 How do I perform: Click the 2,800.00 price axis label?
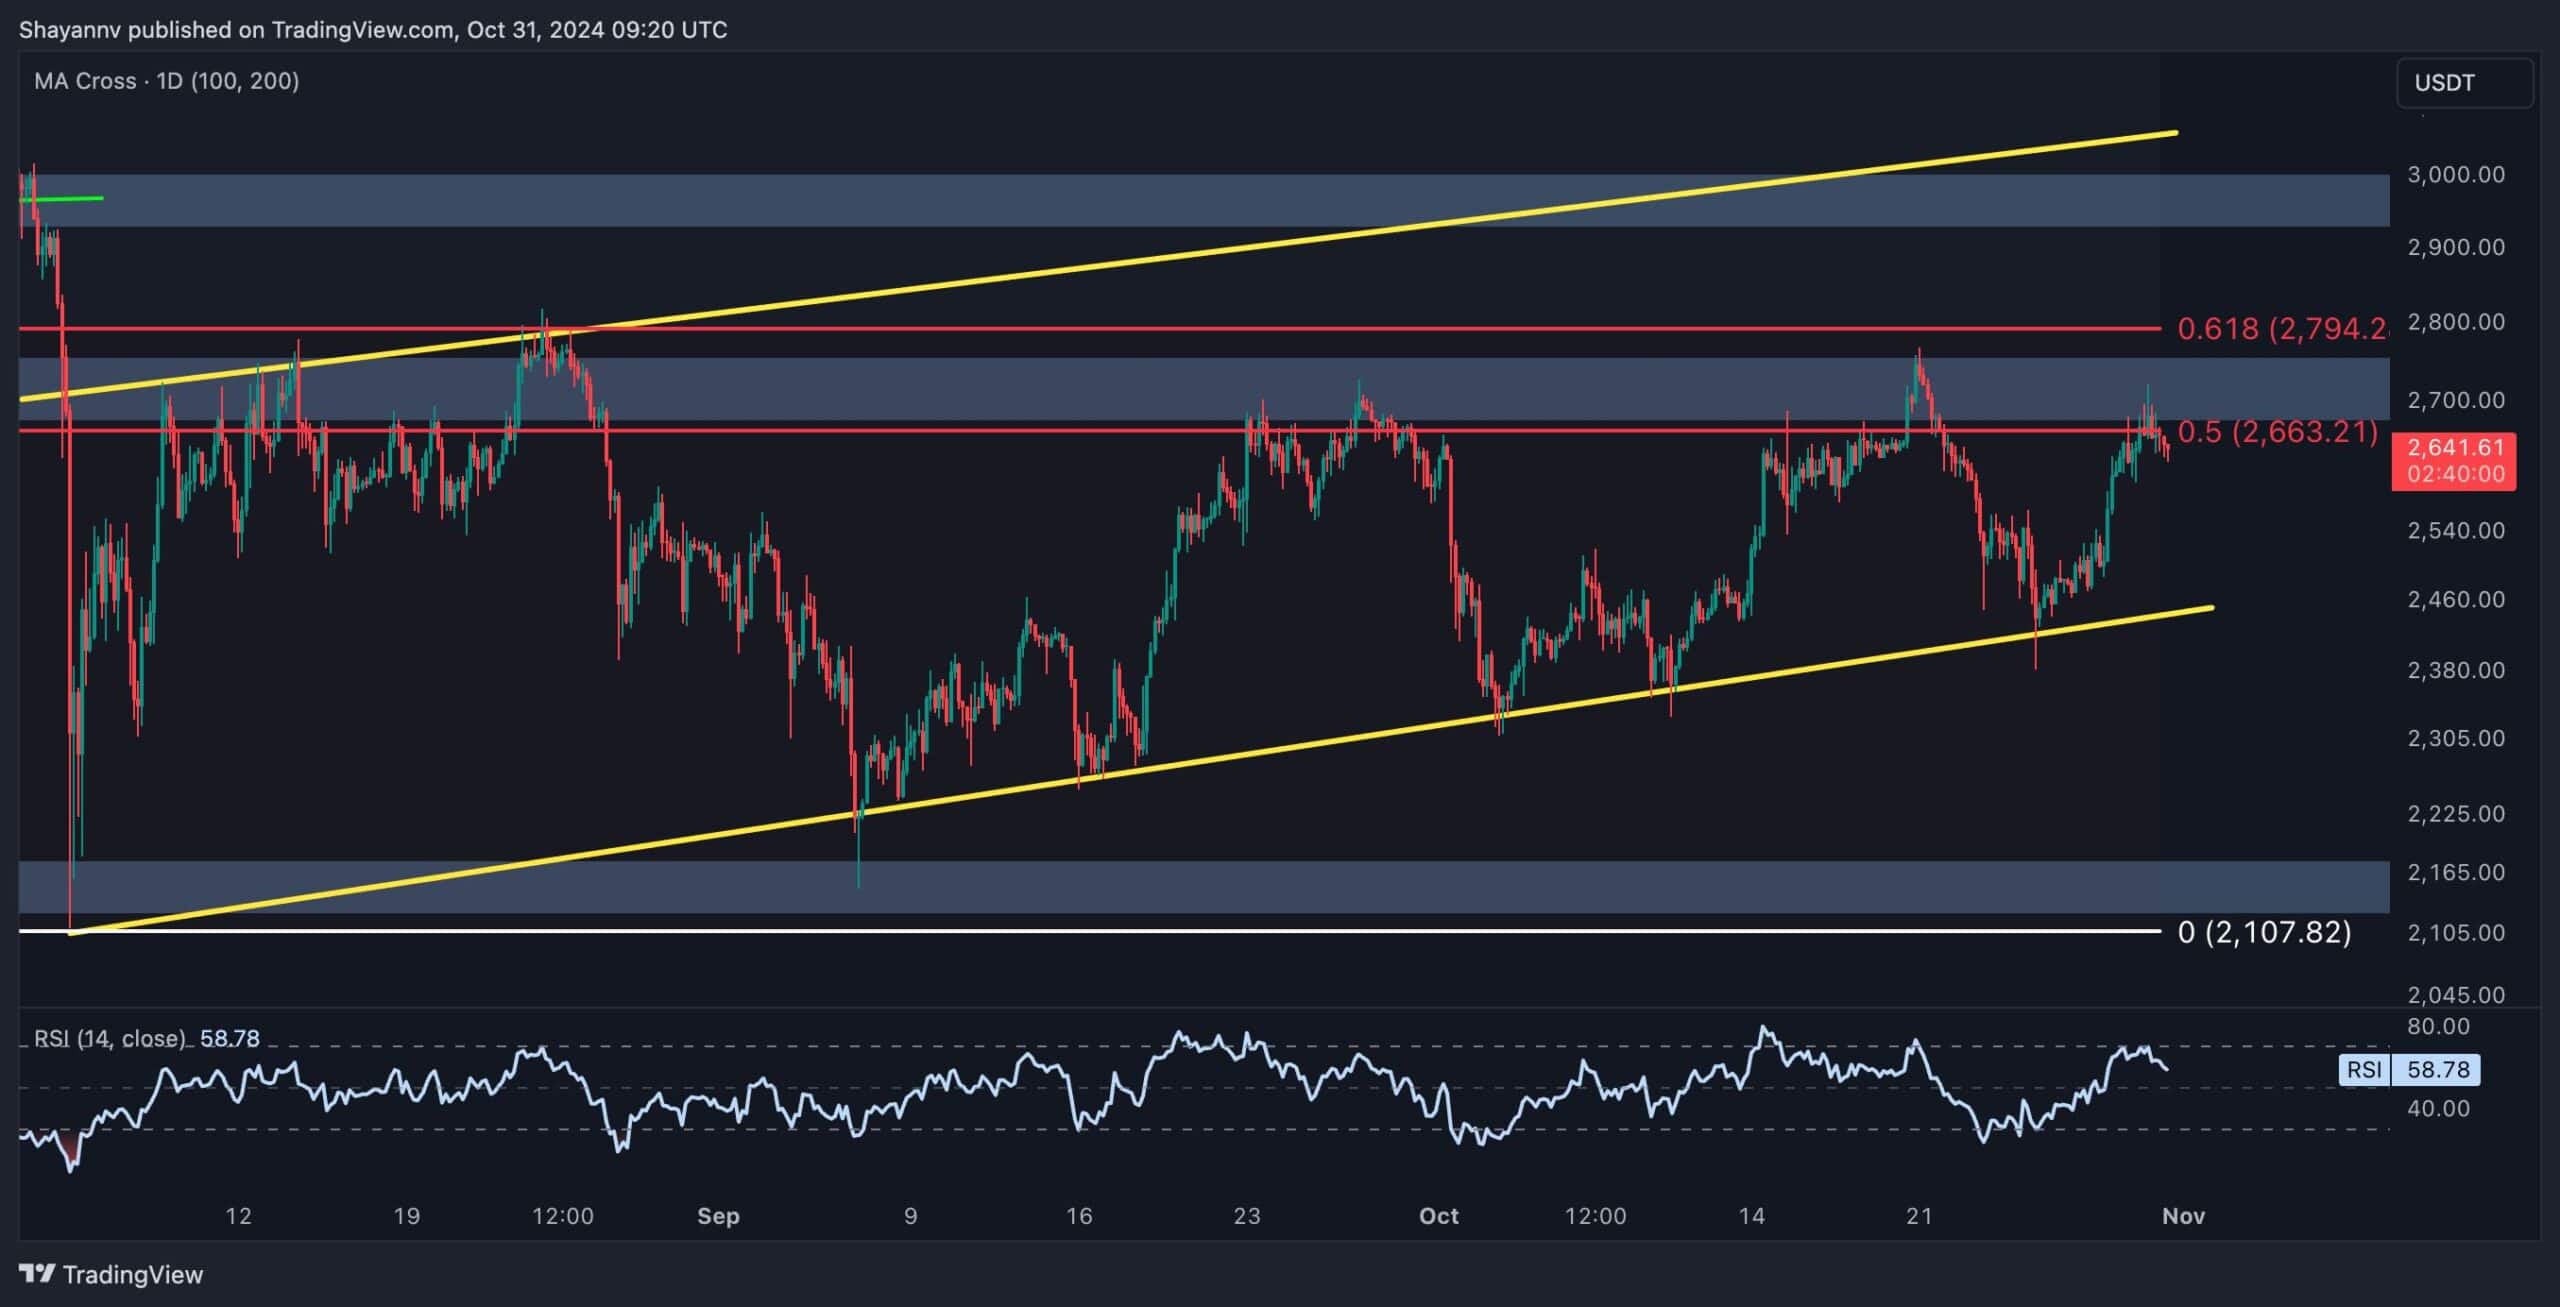tap(2456, 322)
